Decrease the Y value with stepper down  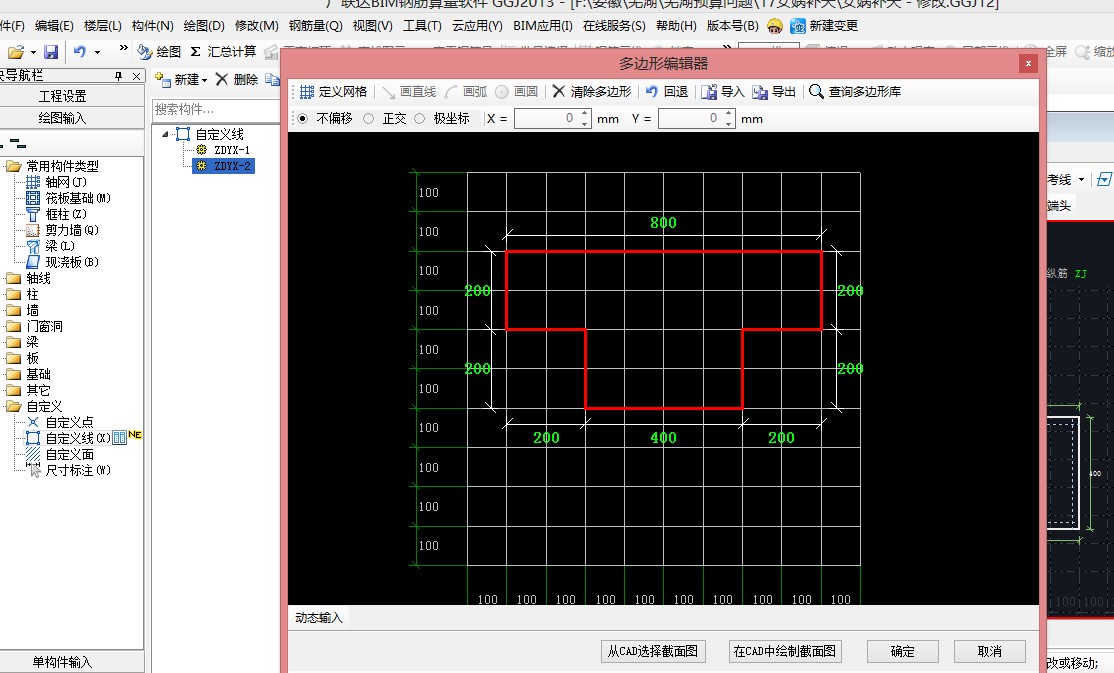coord(729,124)
